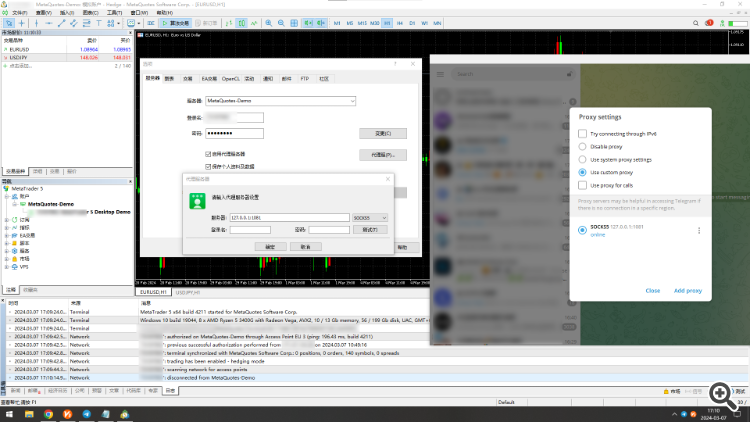Click Close in Proxy settings
The height and width of the screenshot is (422, 750).
pos(652,290)
